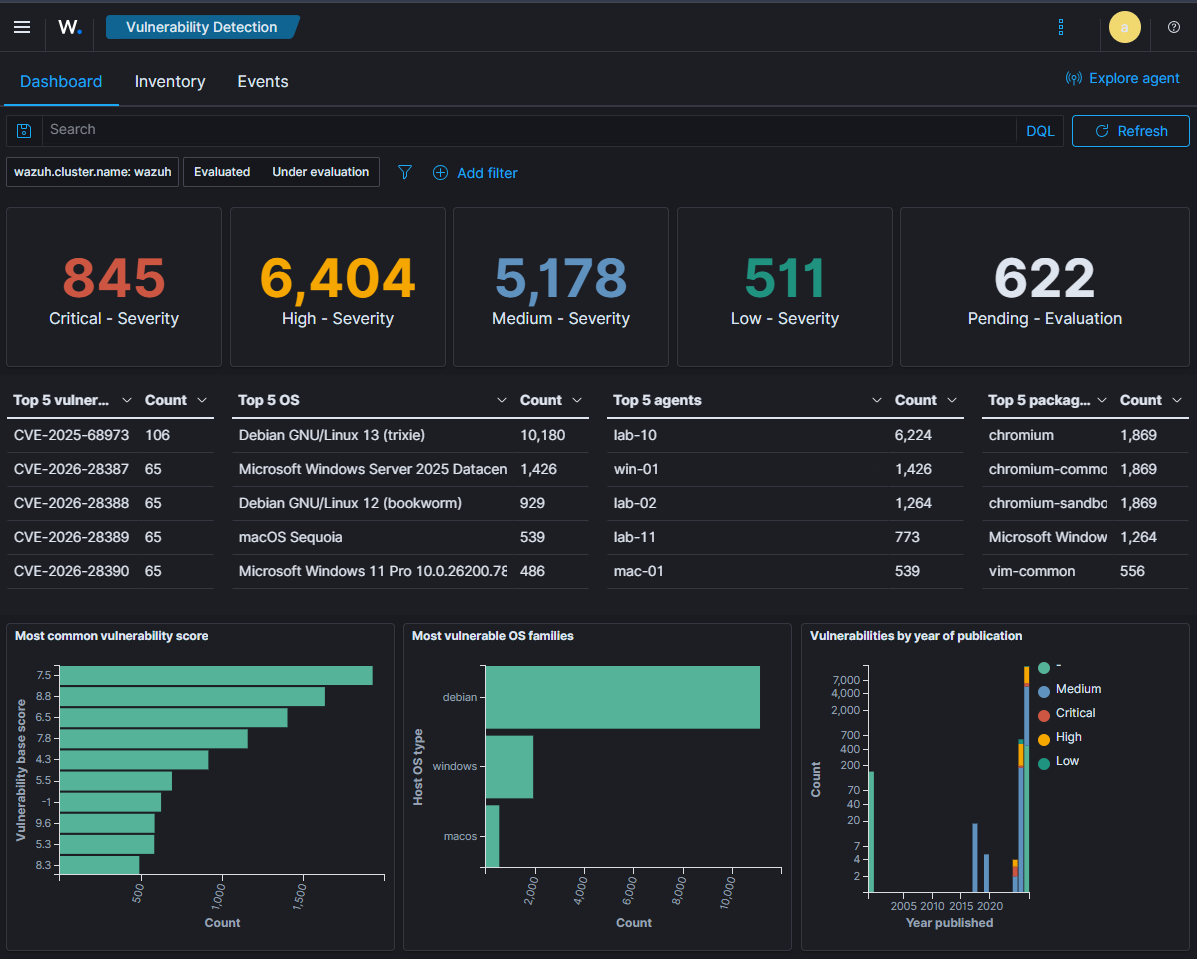Image resolution: width=1197 pixels, height=959 pixels.
Task: Click the 7.5 score bar
Action: coord(216,676)
